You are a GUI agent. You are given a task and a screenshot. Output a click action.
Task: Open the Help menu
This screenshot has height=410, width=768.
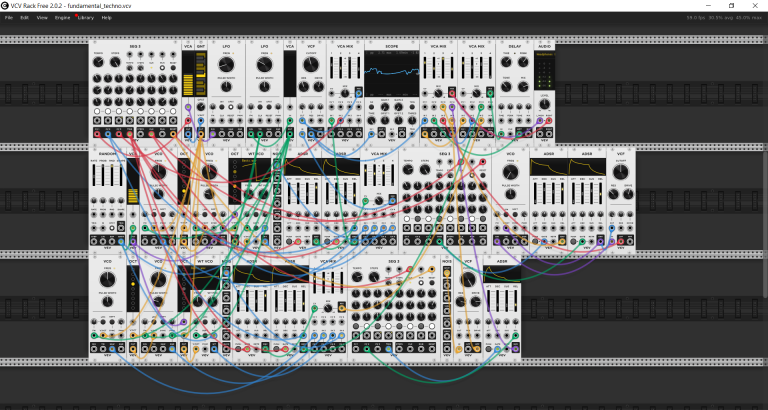(x=106, y=18)
